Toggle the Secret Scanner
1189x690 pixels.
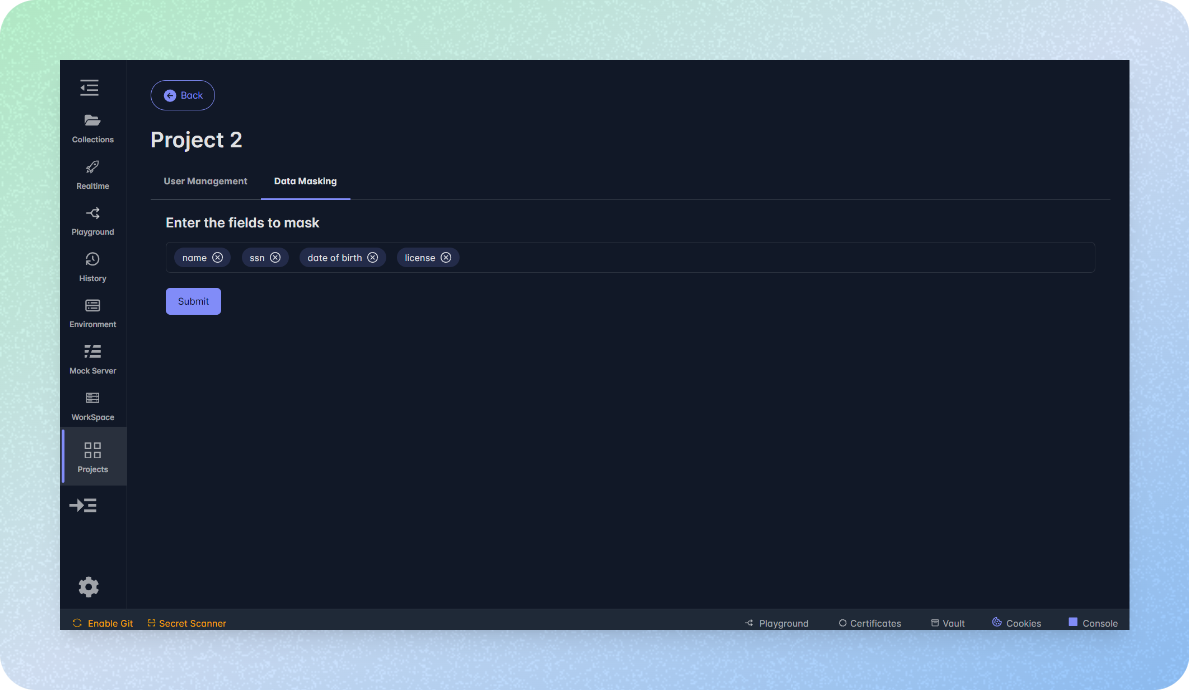(186, 622)
